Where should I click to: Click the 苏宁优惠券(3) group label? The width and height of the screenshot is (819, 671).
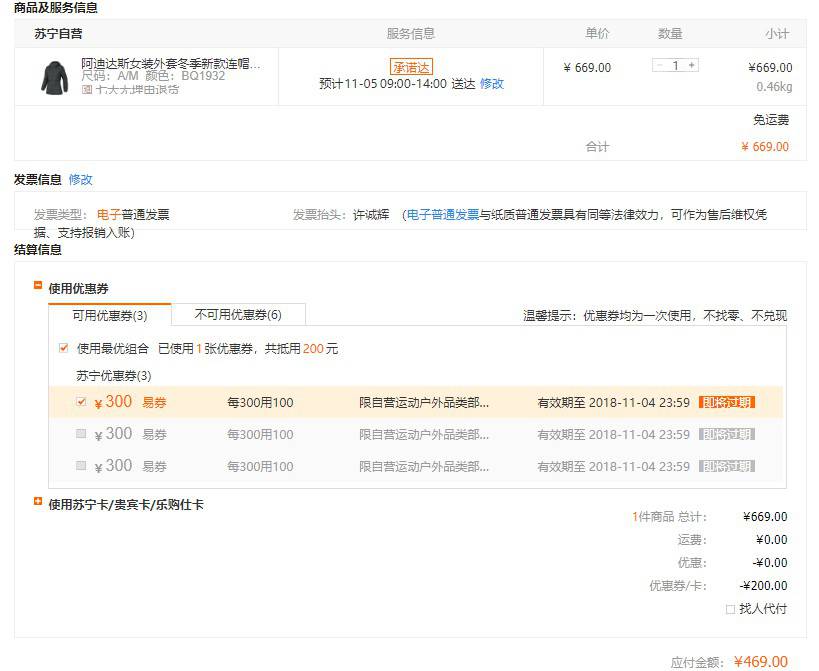click(114, 375)
